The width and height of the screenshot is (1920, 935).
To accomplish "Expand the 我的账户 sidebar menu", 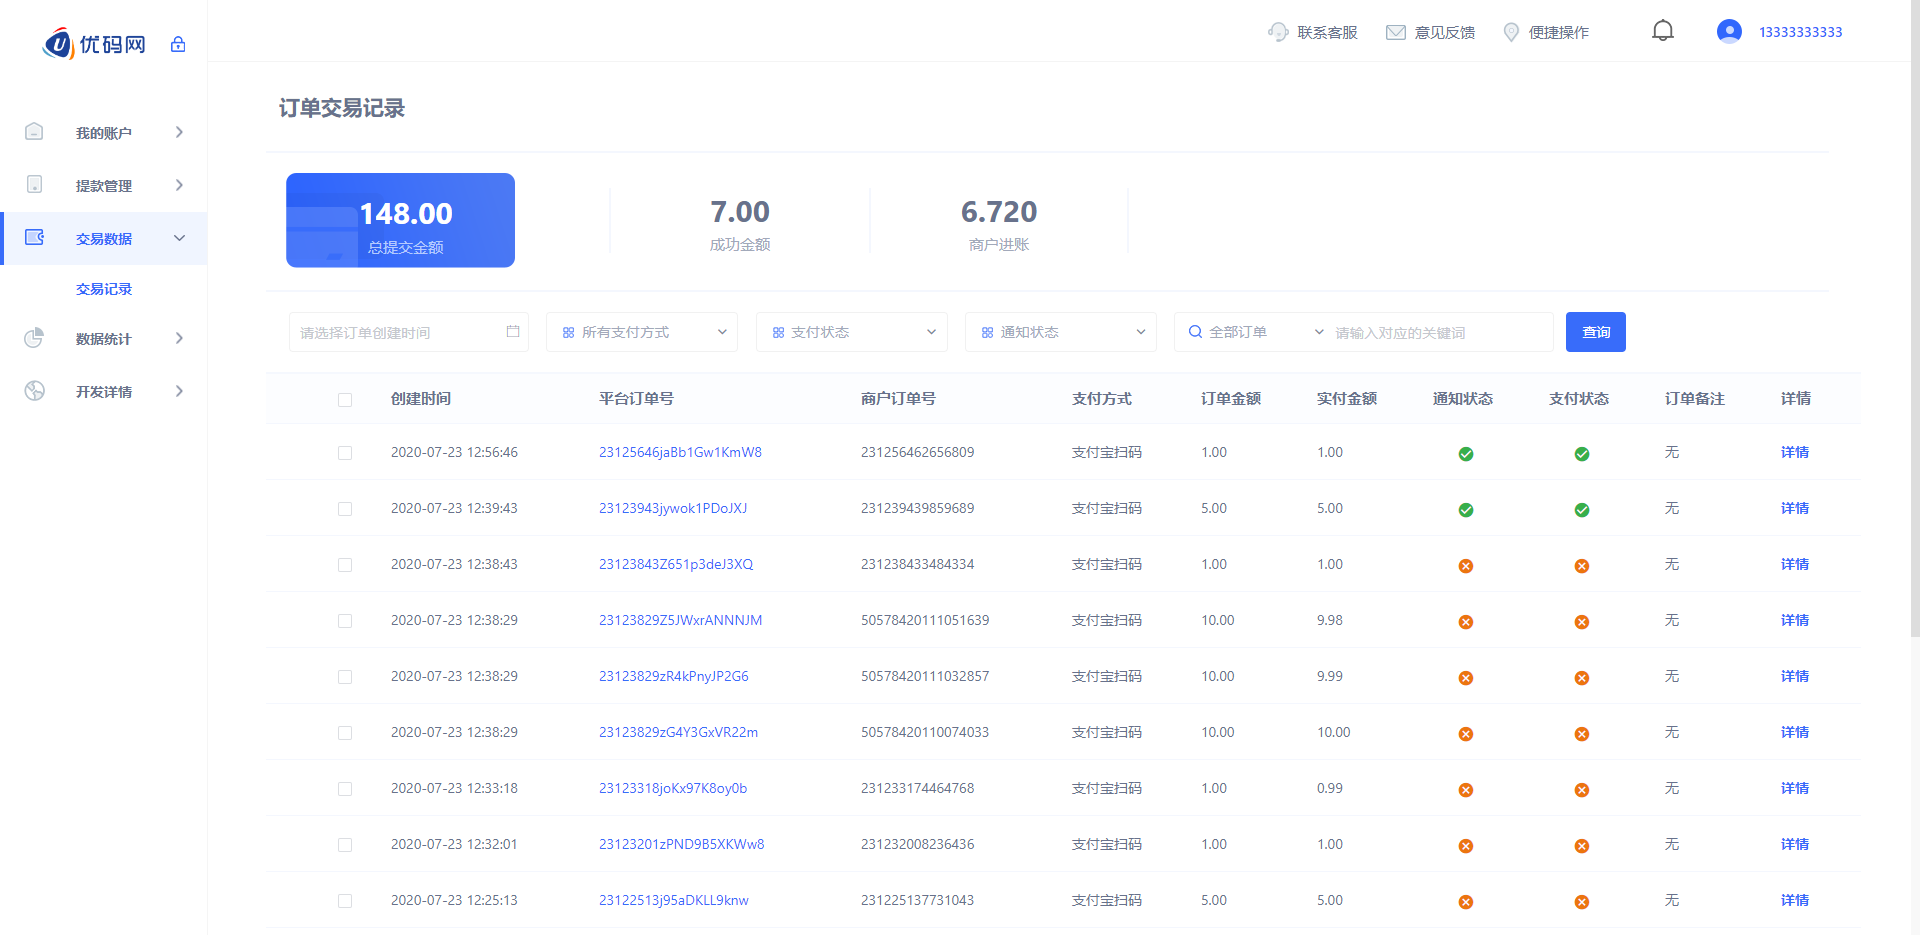I will (104, 133).
